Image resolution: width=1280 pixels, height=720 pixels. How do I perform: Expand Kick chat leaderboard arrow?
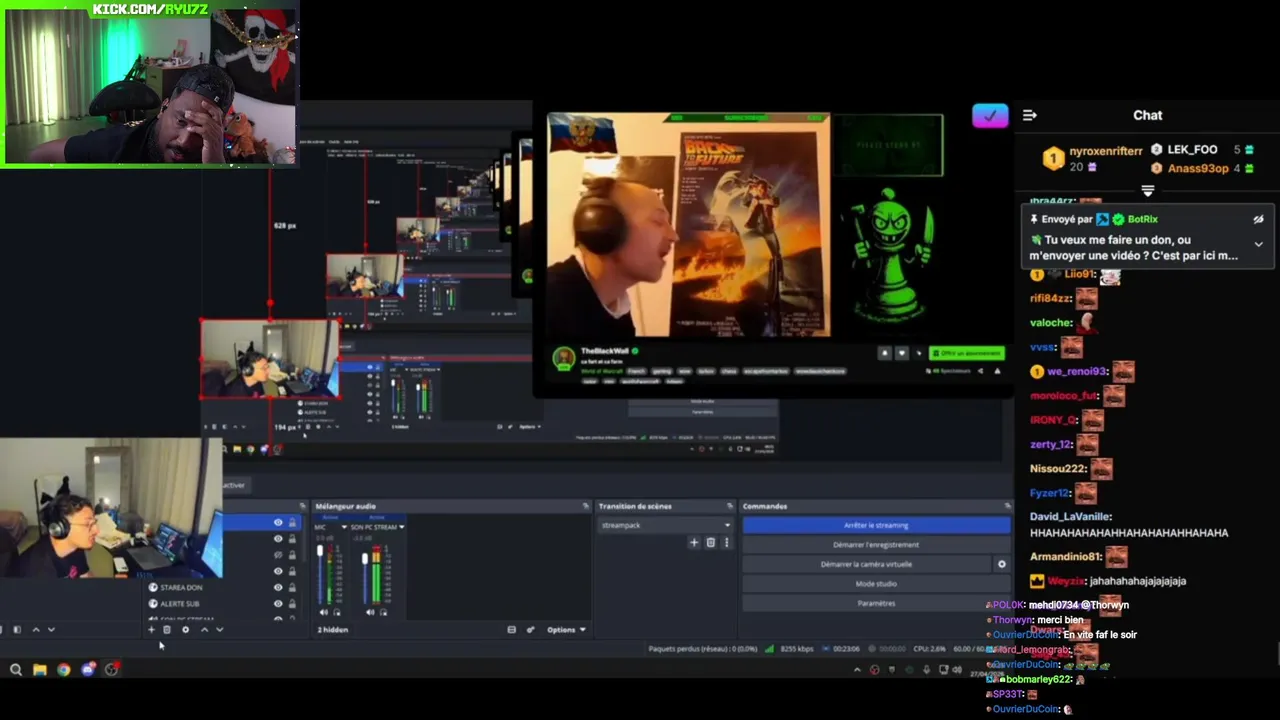pyautogui.click(x=1147, y=190)
